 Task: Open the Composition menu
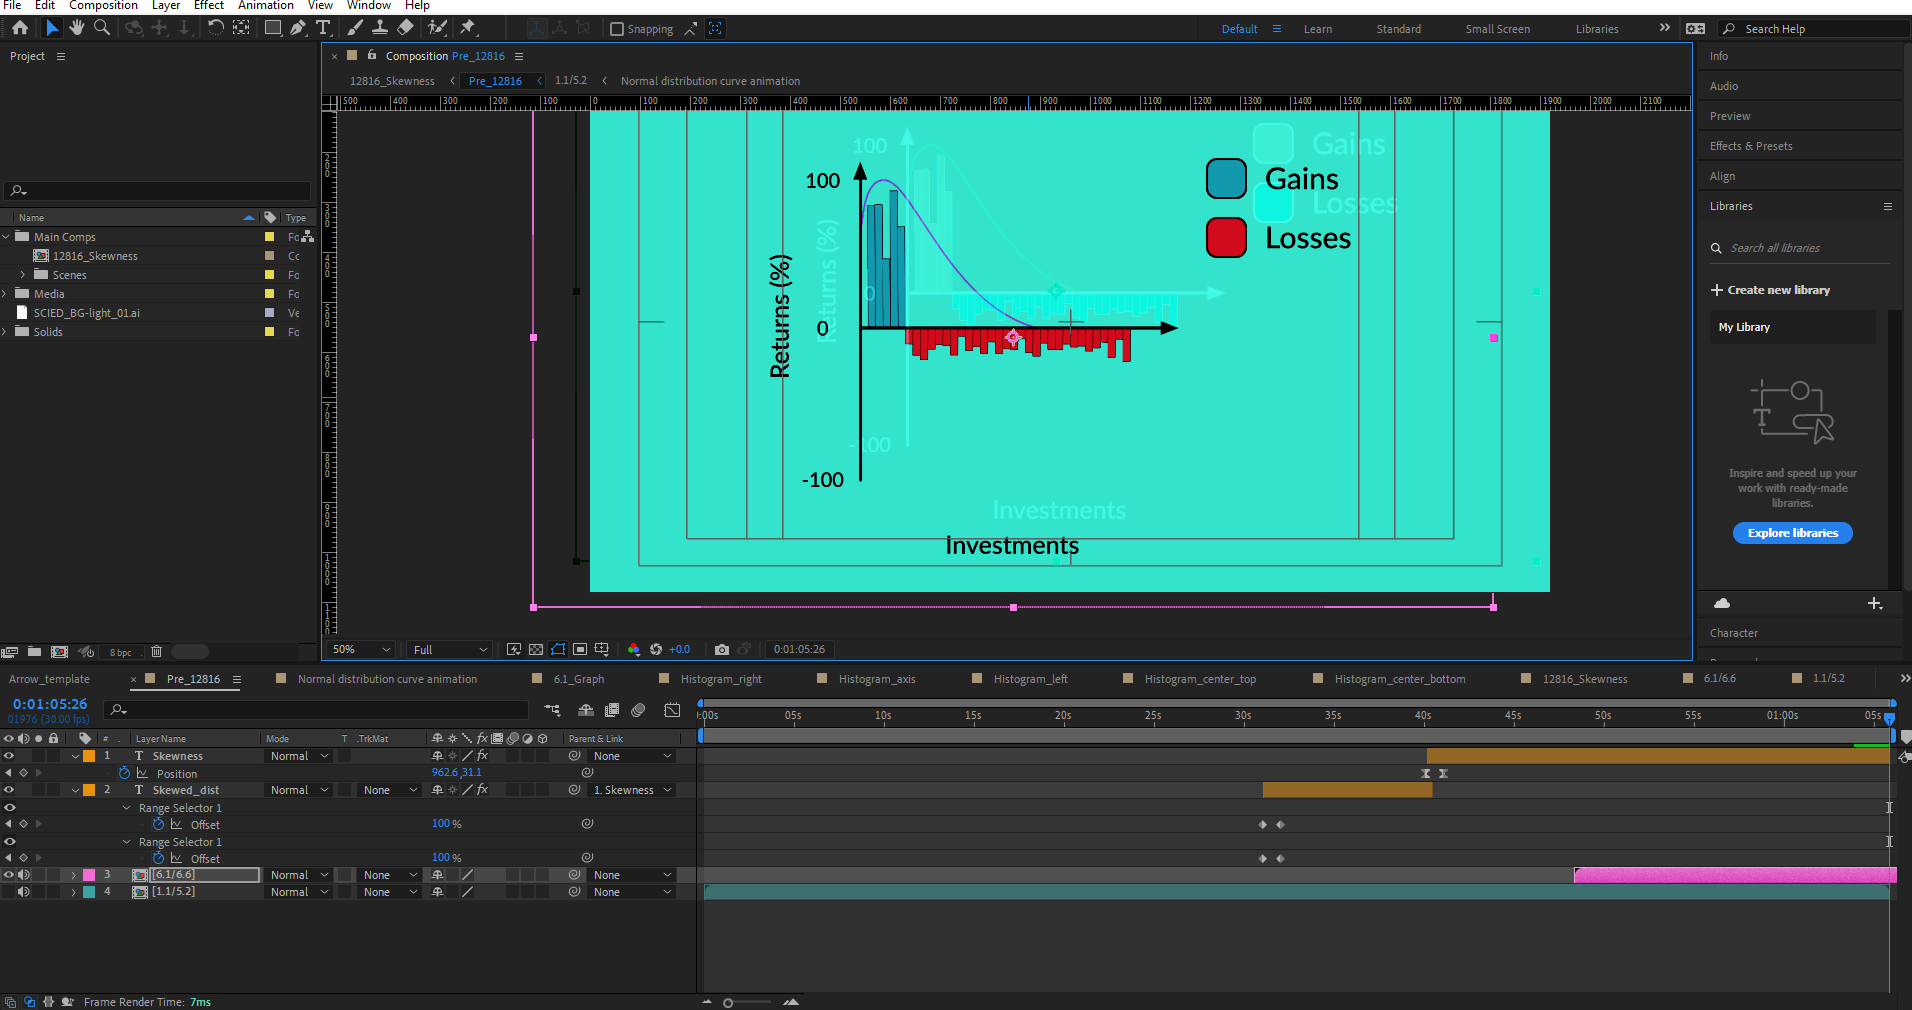click(x=103, y=6)
